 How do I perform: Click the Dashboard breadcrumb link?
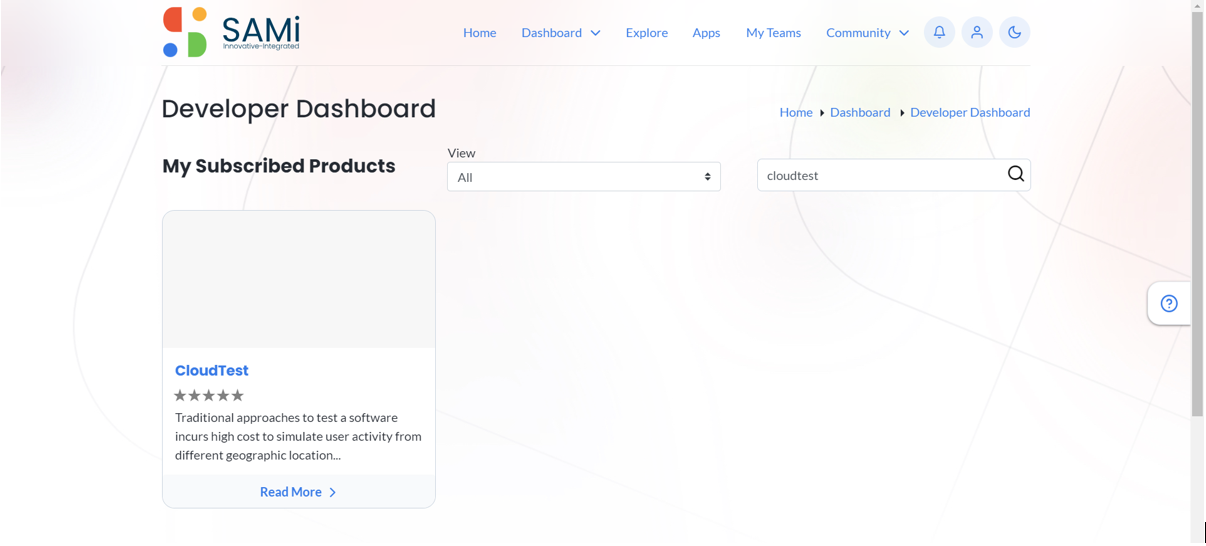pos(860,112)
